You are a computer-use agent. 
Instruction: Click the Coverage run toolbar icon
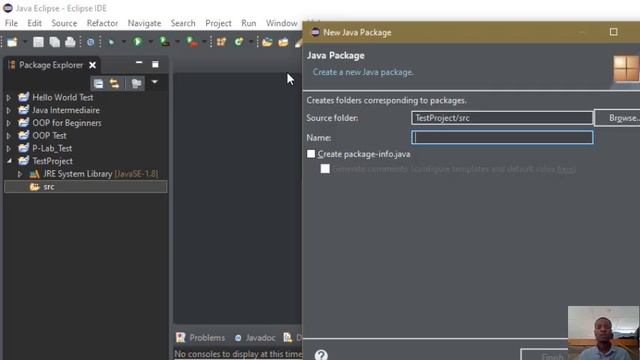[x=164, y=42]
